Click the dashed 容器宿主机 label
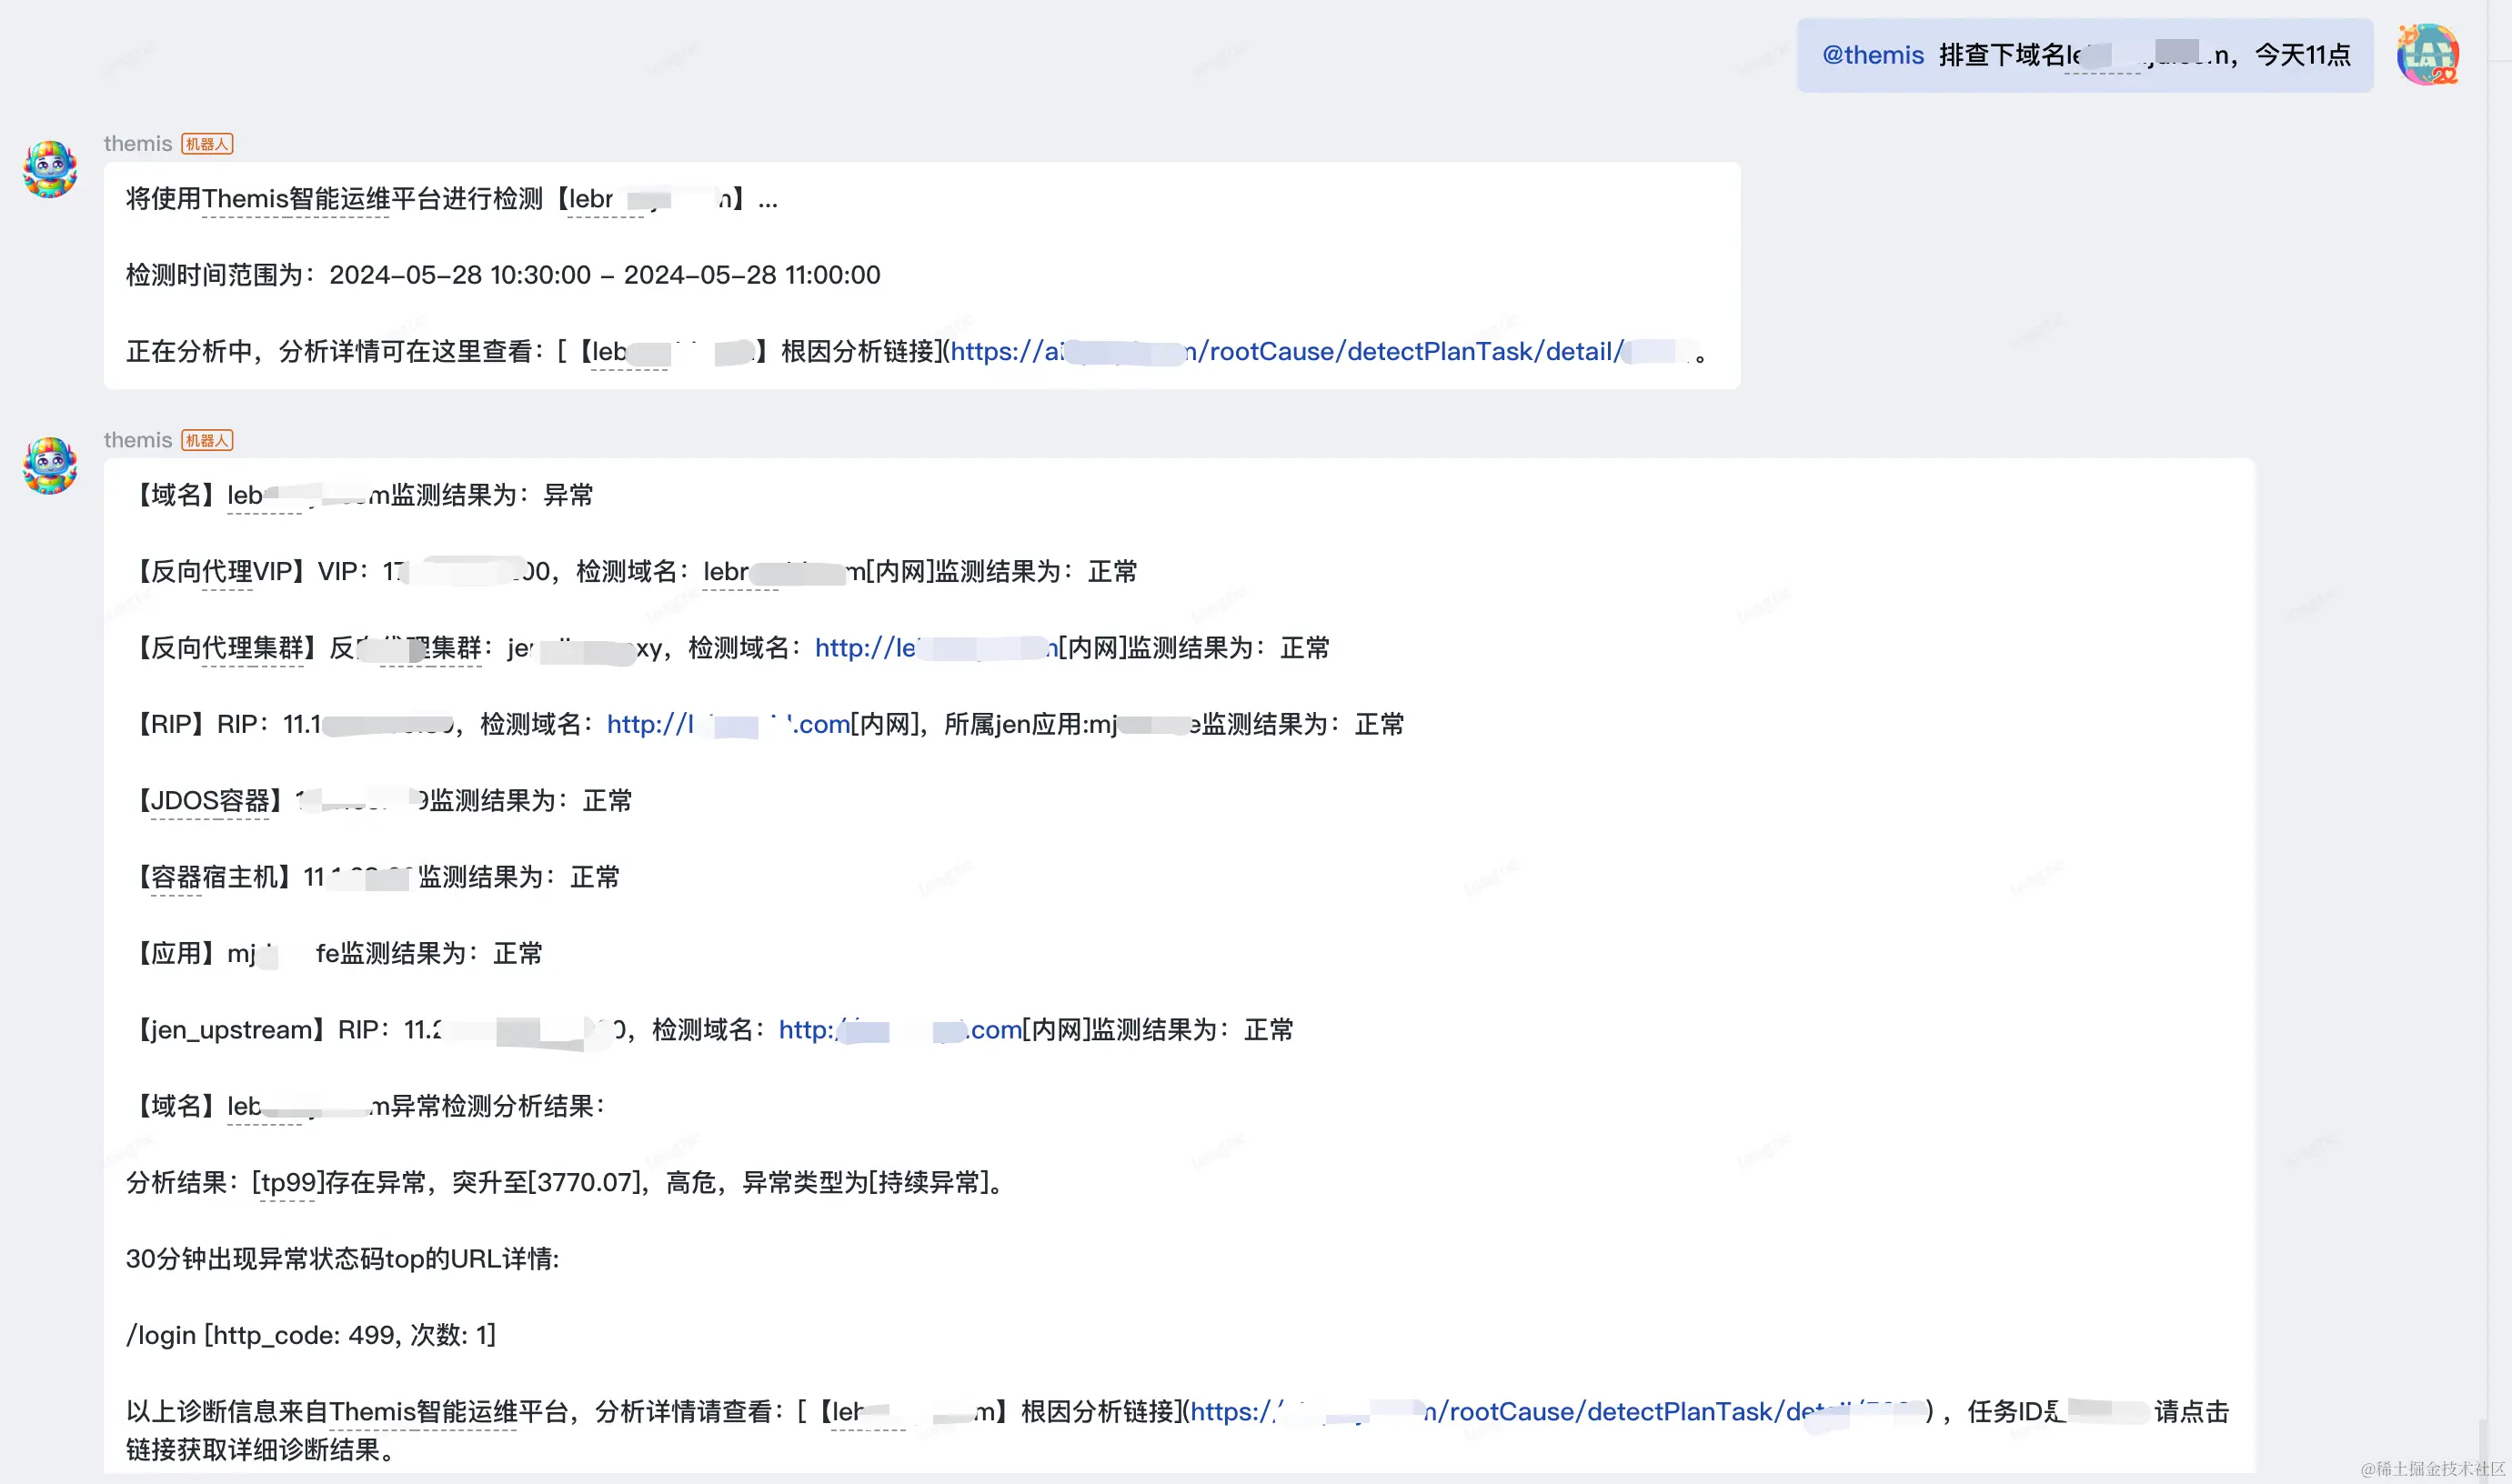Viewport: 2512px width, 1484px height. [x=215, y=877]
